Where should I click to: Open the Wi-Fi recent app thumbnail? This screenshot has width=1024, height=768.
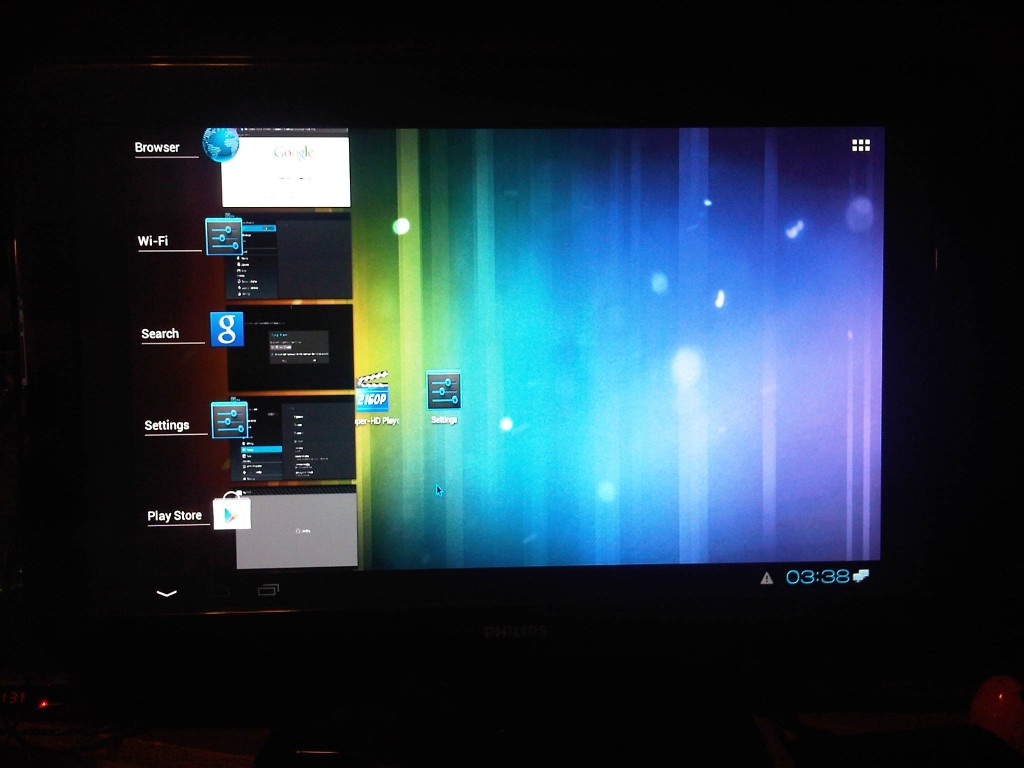[x=287, y=258]
